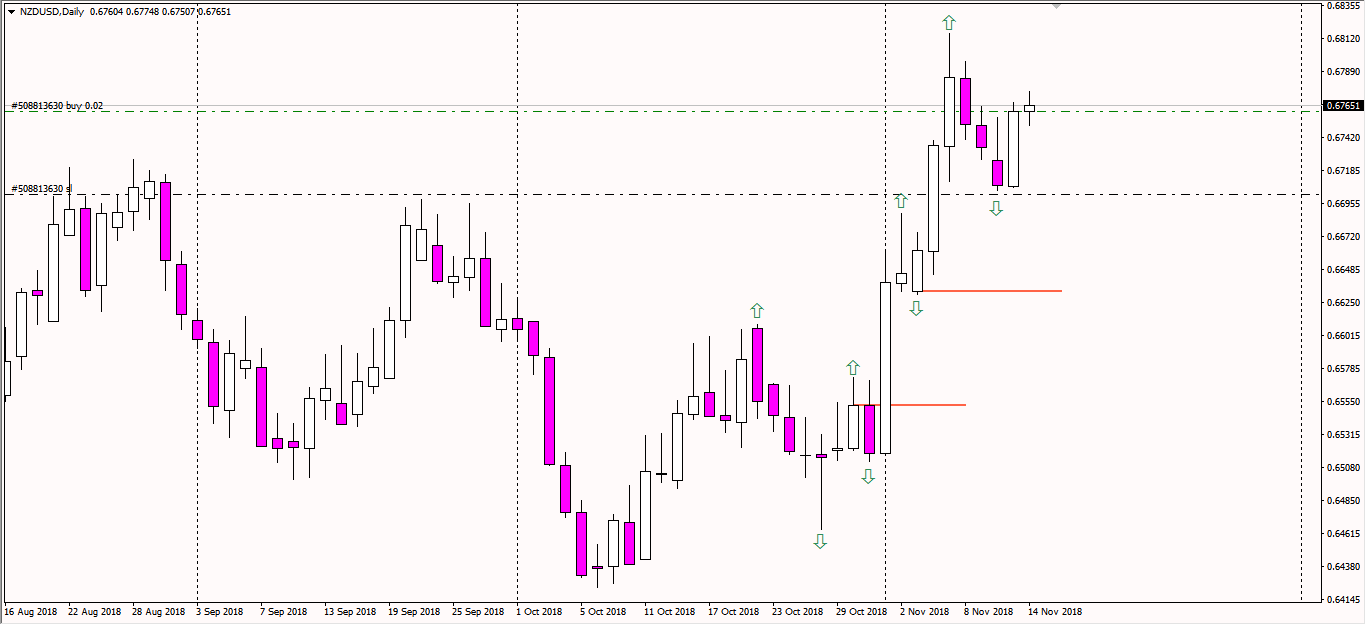Click the '25 Sep 2018' date label

[478, 611]
